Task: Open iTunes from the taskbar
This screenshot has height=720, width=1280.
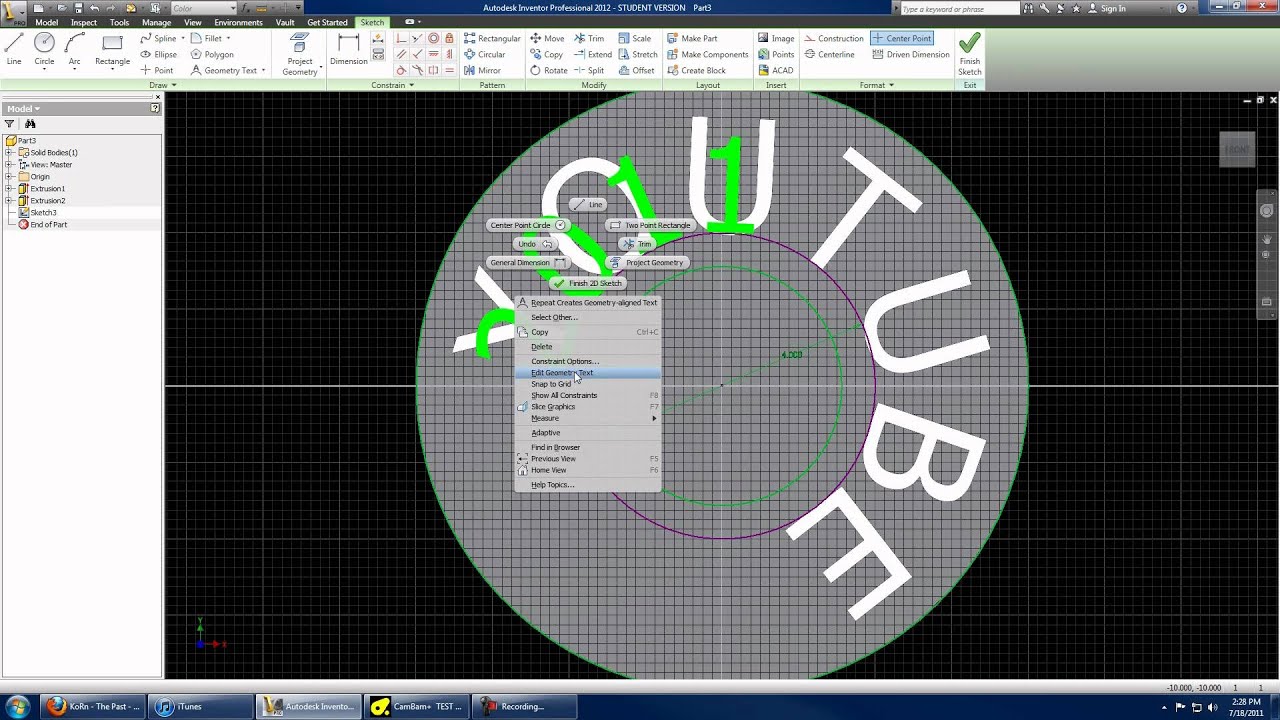Action: (x=183, y=706)
